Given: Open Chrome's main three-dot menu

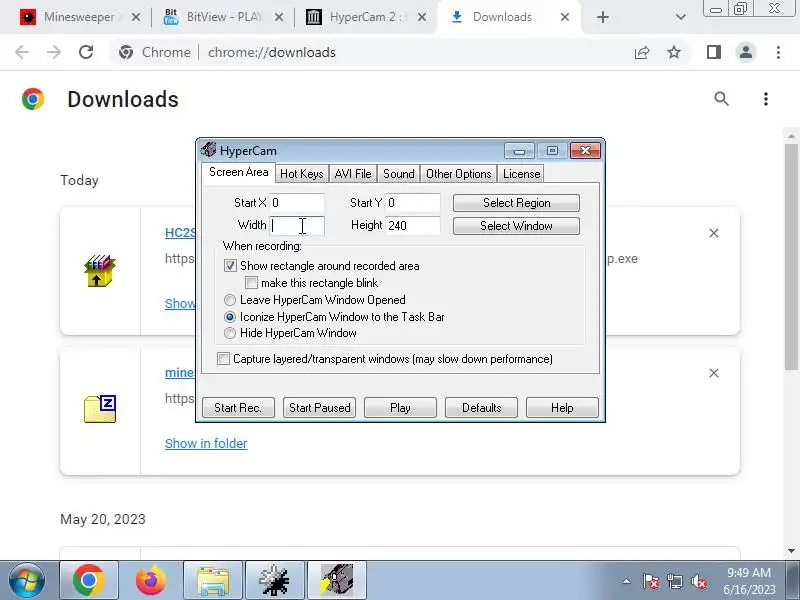Looking at the screenshot, I should click(778, 52).
